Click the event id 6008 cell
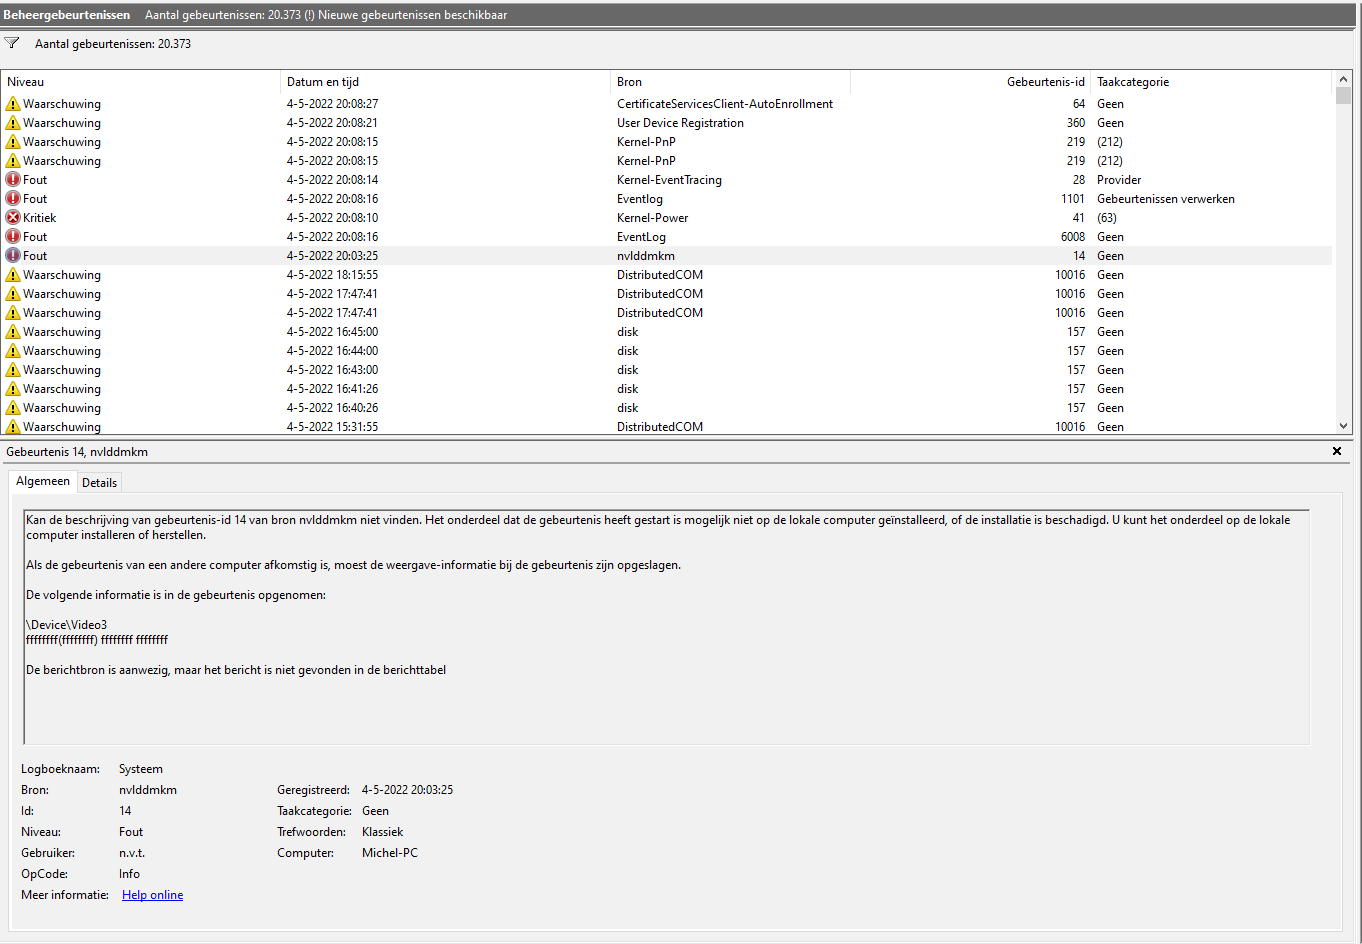 [1073, 237]
